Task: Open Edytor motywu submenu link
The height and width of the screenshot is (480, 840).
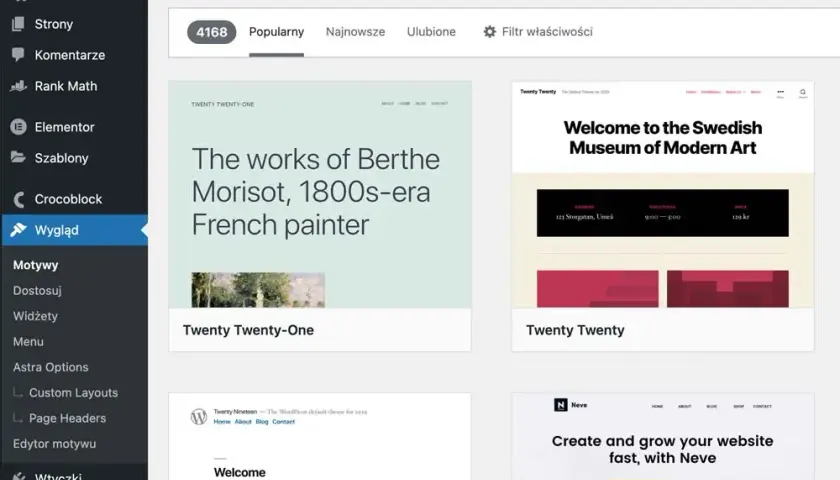Action: click(55, 444)
